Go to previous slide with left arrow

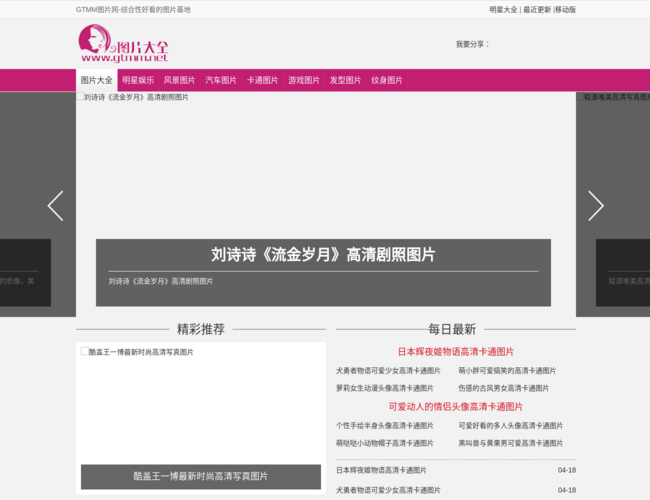pos(56,206)
